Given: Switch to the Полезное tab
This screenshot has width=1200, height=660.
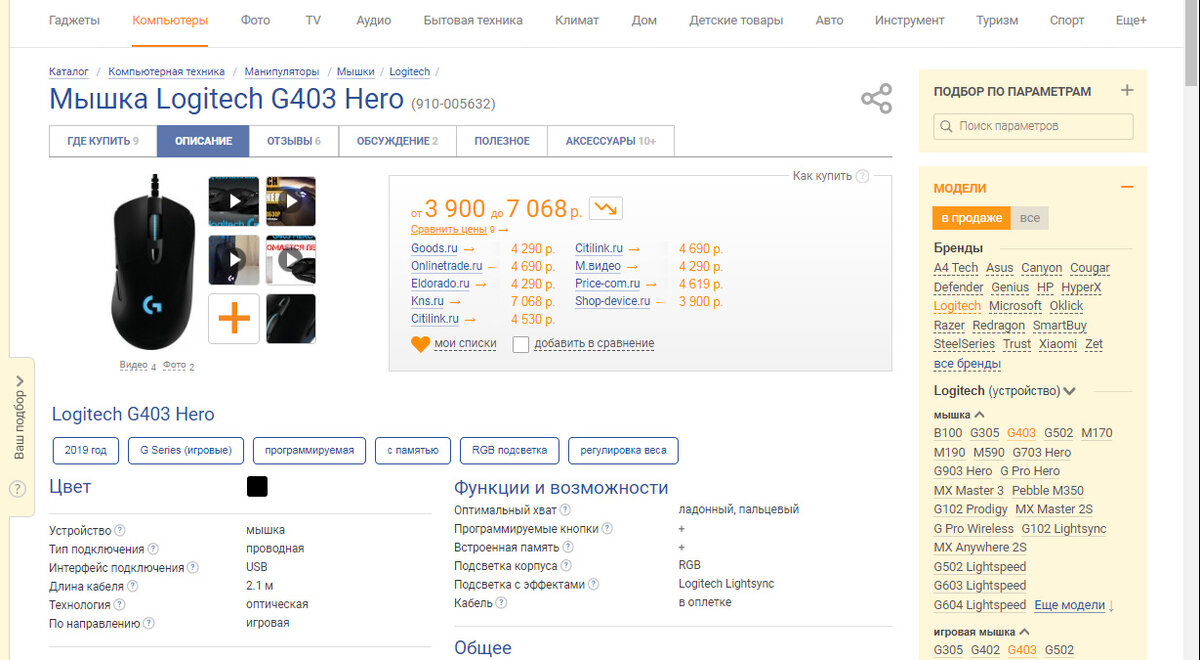Looking at the screenshot, I should [502, 141].
